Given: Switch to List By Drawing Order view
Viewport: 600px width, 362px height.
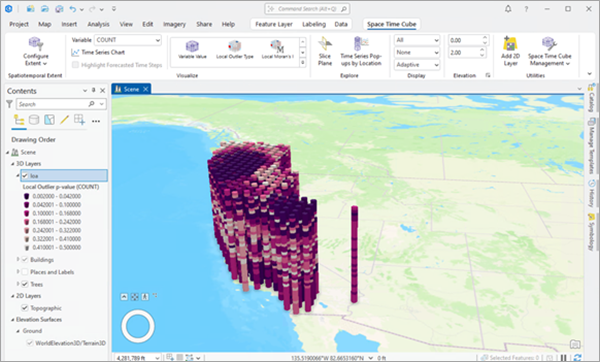Looking at the screenshot, I should [x=19, y=120].
